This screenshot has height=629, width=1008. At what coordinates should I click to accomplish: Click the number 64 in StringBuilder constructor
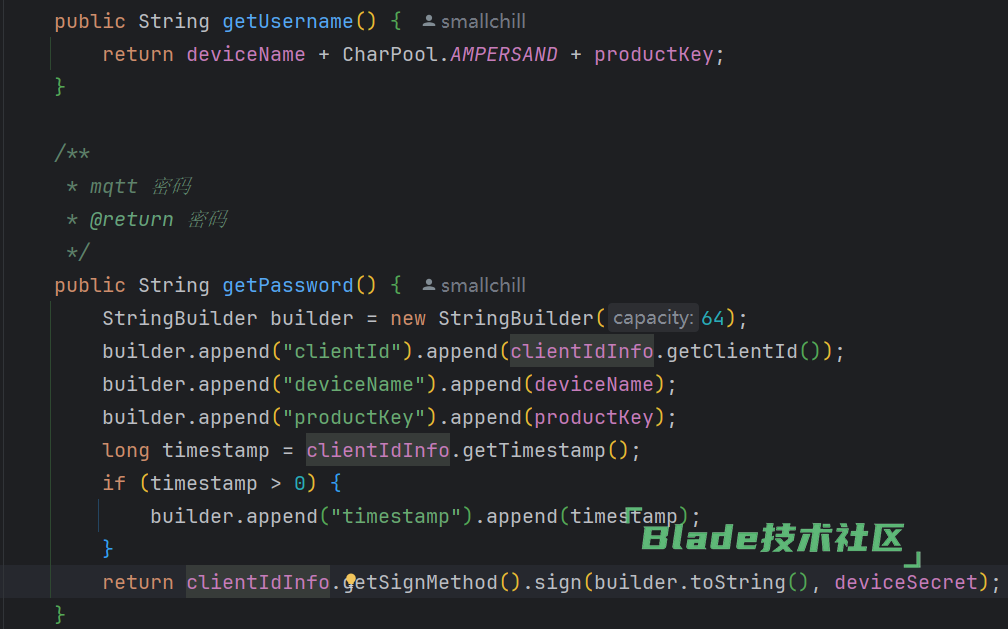tap(713, 318)
